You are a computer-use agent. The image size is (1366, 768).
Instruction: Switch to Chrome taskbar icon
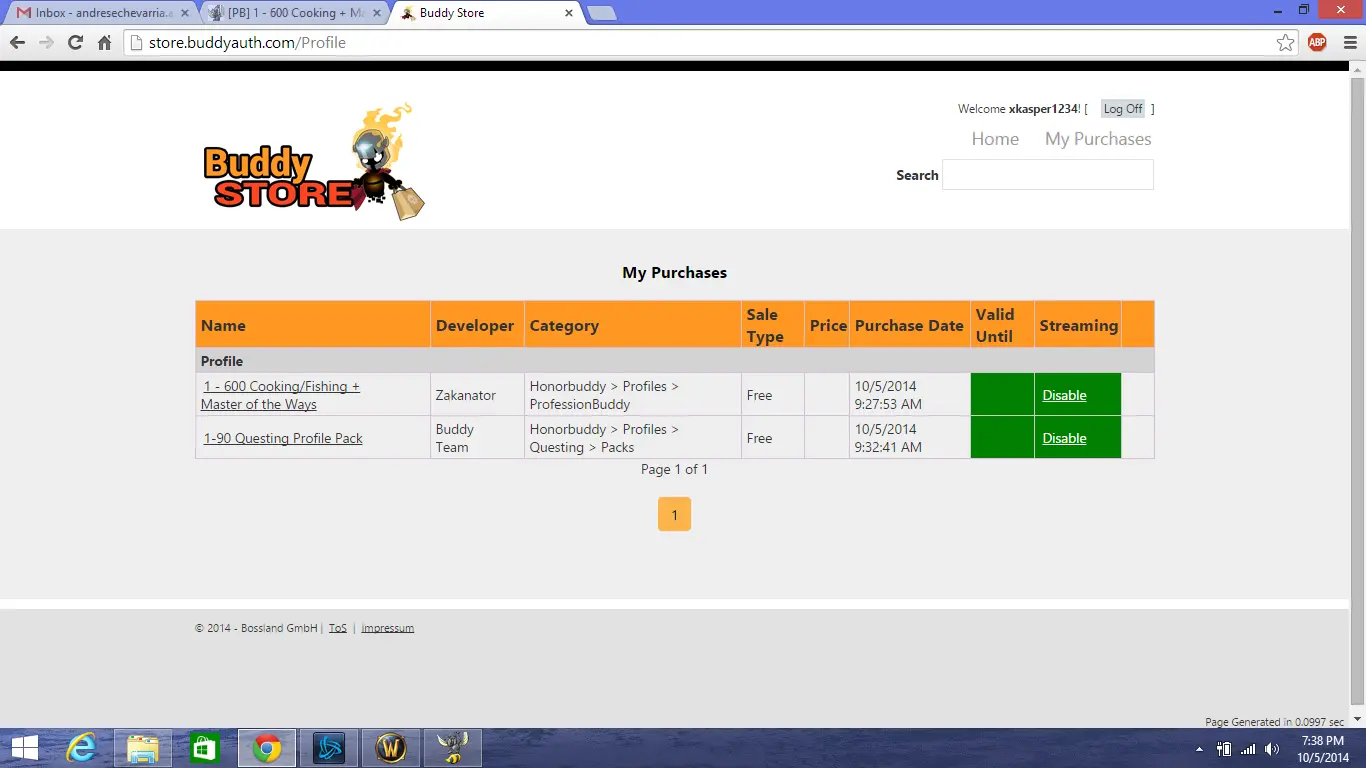click(266, 748)
